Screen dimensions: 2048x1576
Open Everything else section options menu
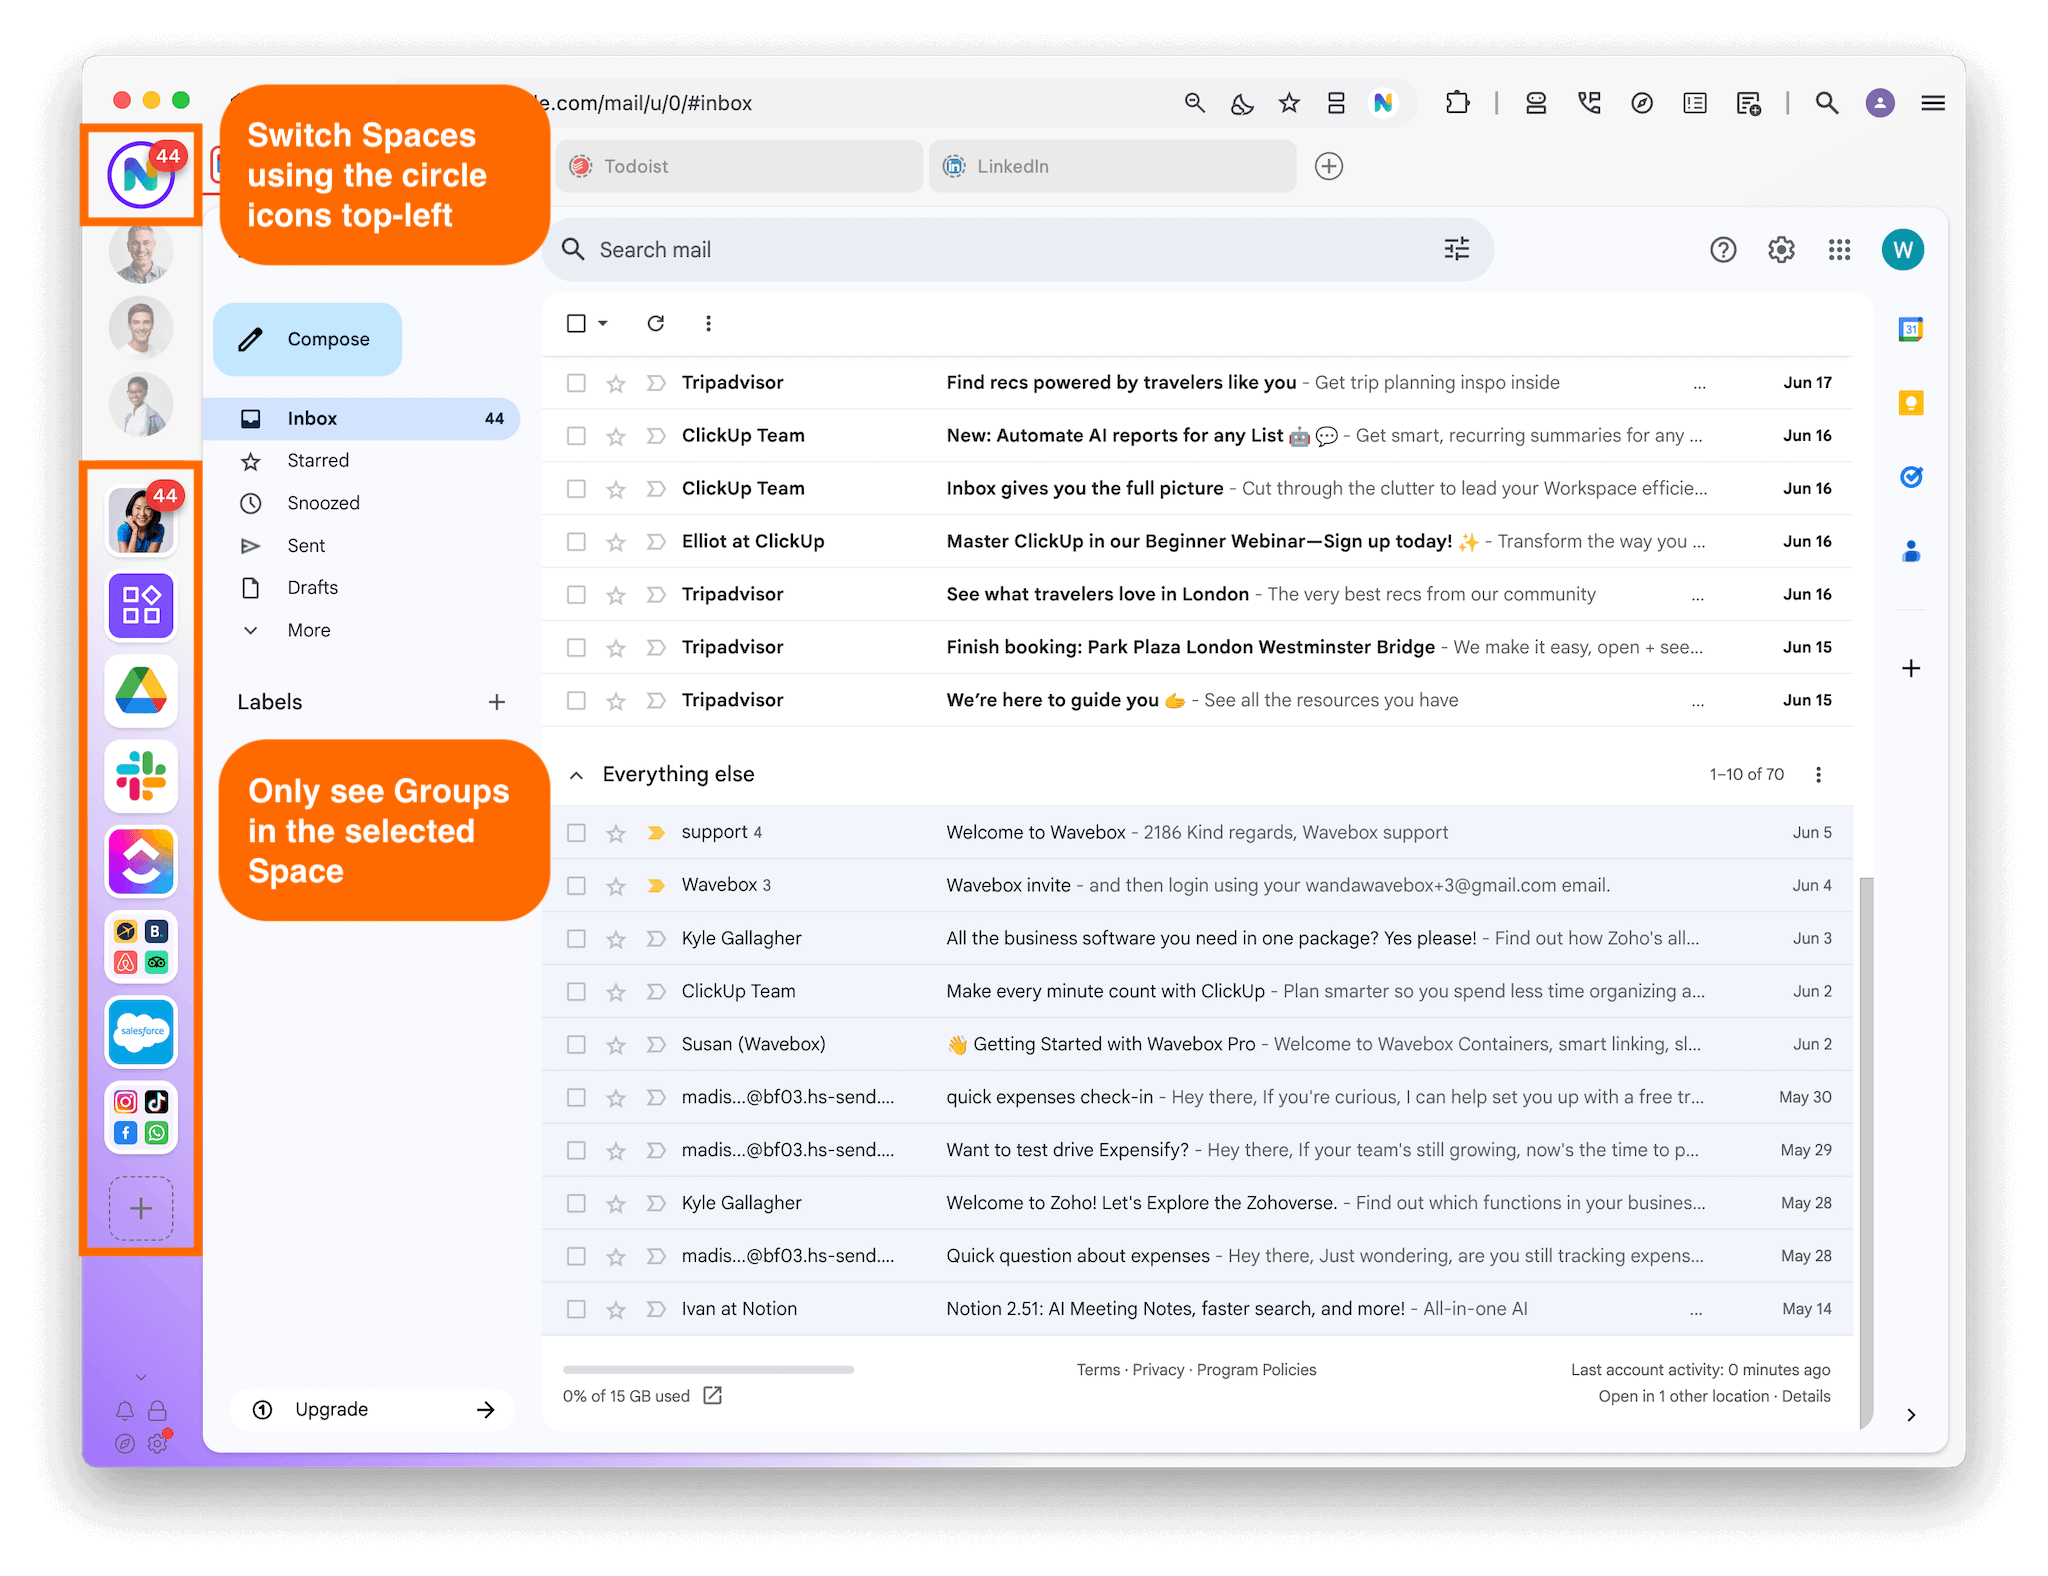click(x=1818, y=774)
